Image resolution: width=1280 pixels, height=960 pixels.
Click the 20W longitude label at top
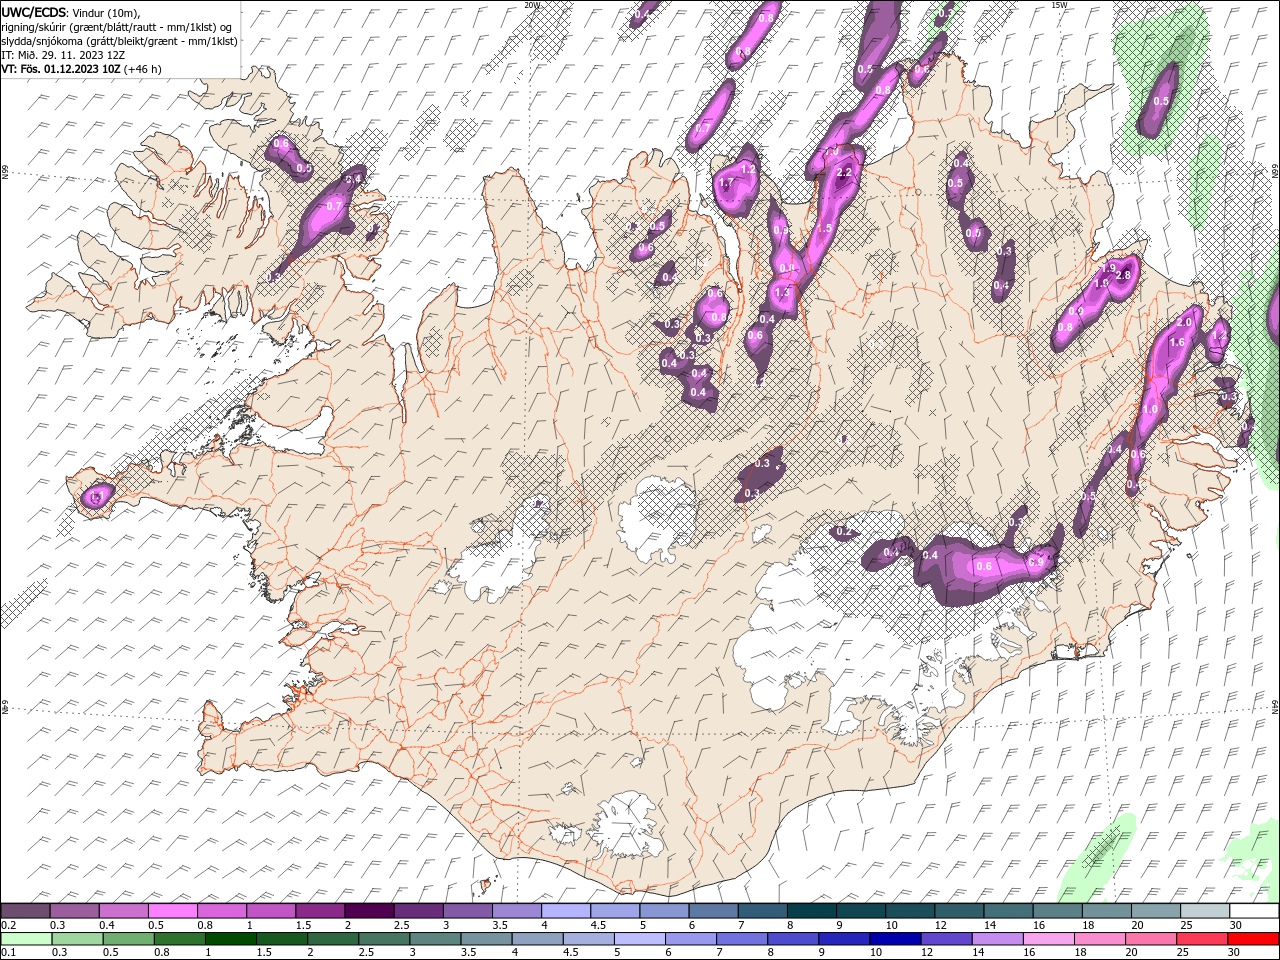point(531,5)
